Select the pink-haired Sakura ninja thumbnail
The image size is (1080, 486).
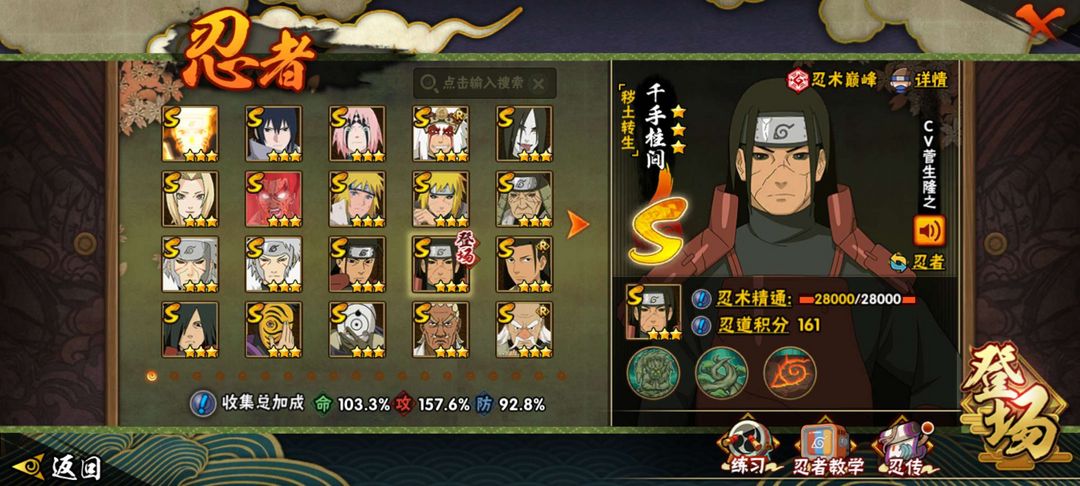pyautogui.click(x=357, y=134)
